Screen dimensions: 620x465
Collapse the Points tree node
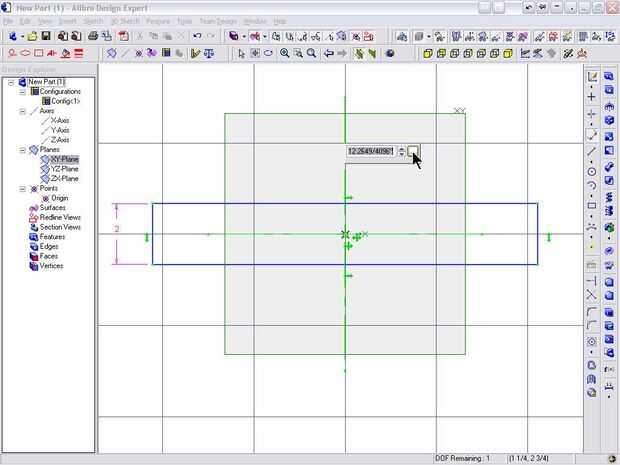pyautogui.click(x=23, y=189)
